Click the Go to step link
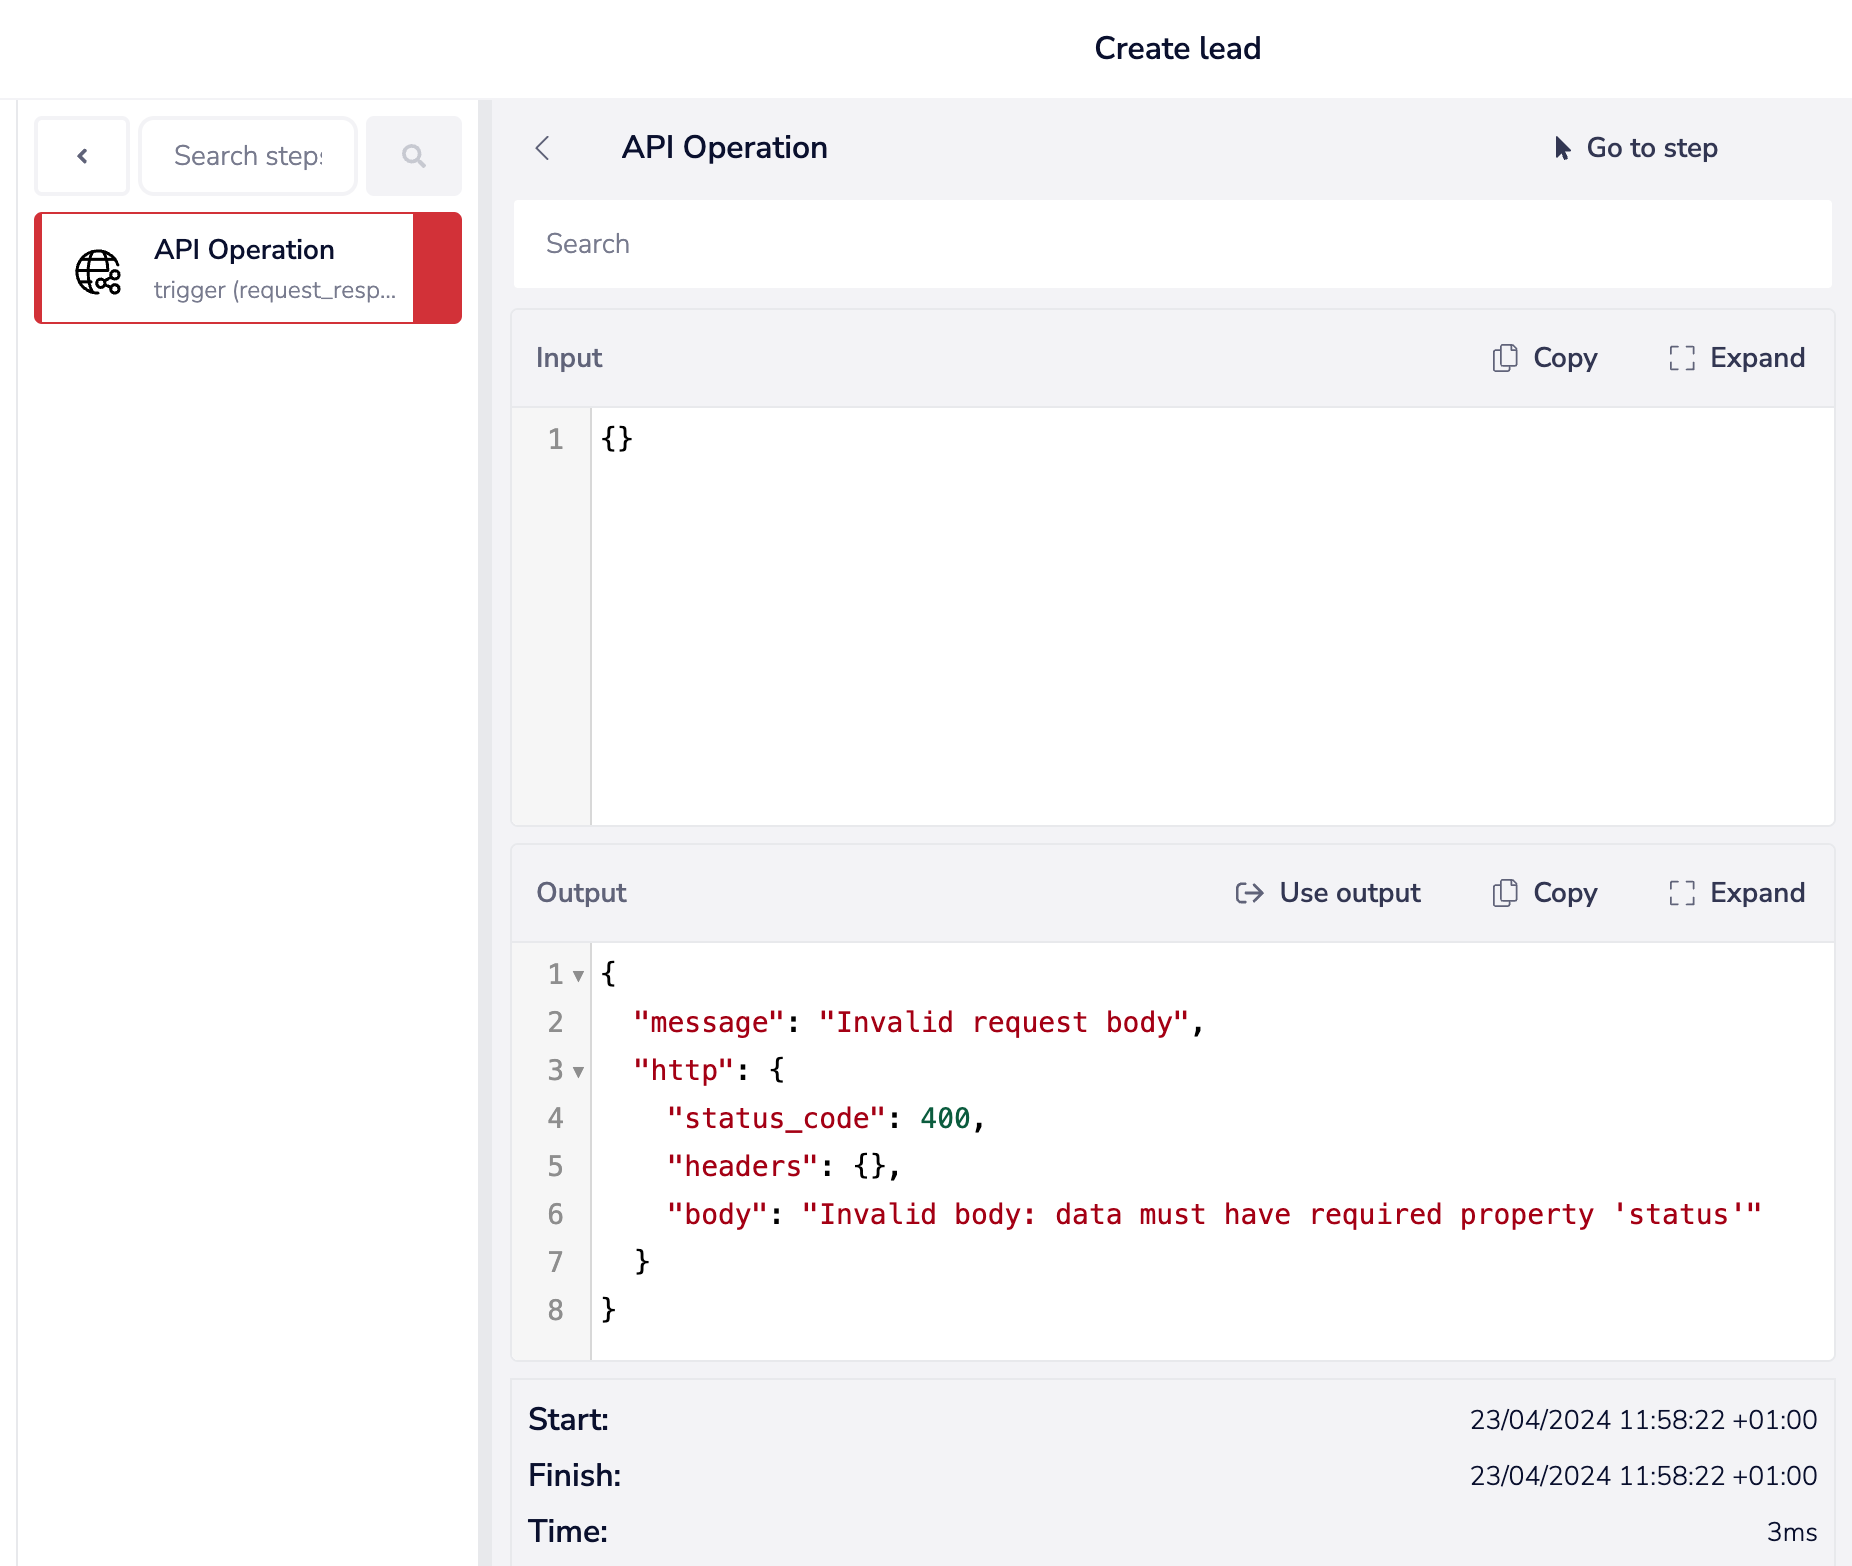Screen dimensions: 1852x1566 coord(1636,148)
